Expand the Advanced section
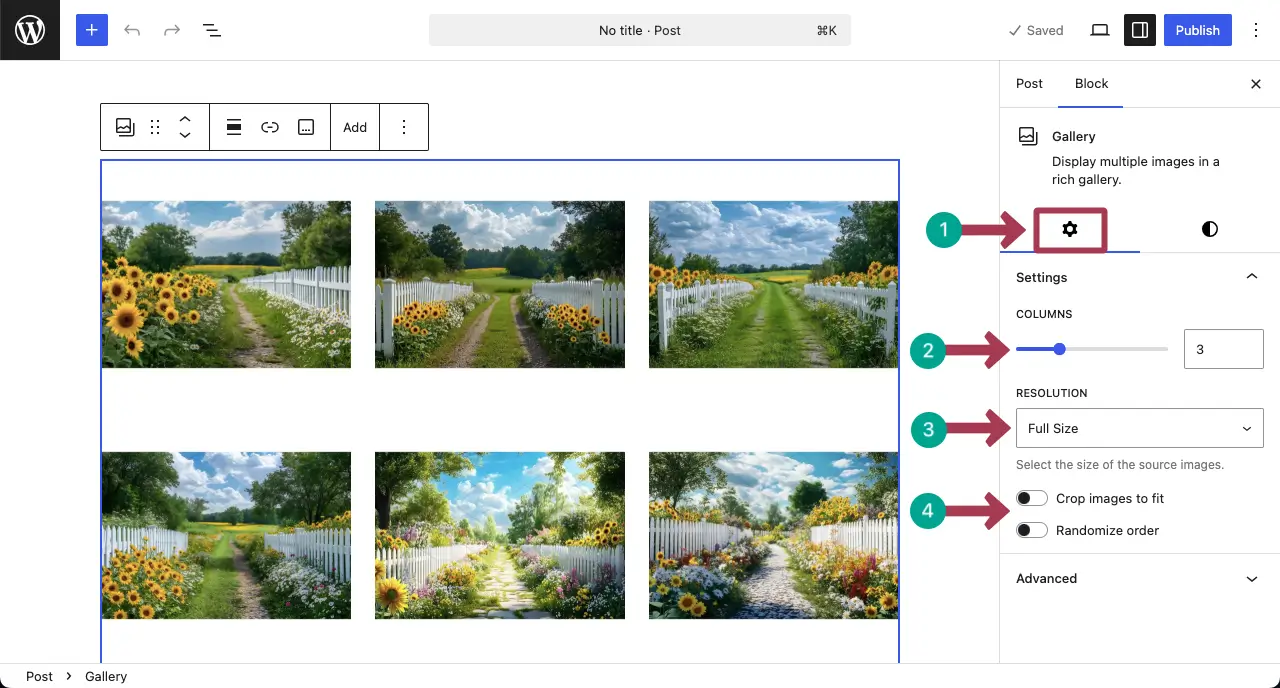The height and width of the screenshot is (688, 1280). [1139, 578]
